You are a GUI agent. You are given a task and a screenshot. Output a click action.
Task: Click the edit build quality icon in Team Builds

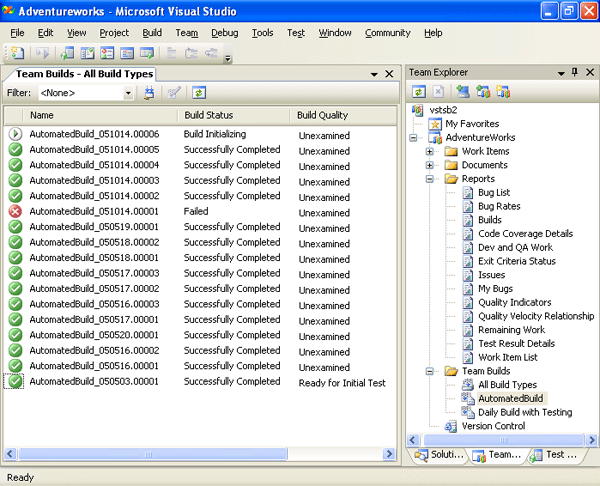[x=174, y=93]
